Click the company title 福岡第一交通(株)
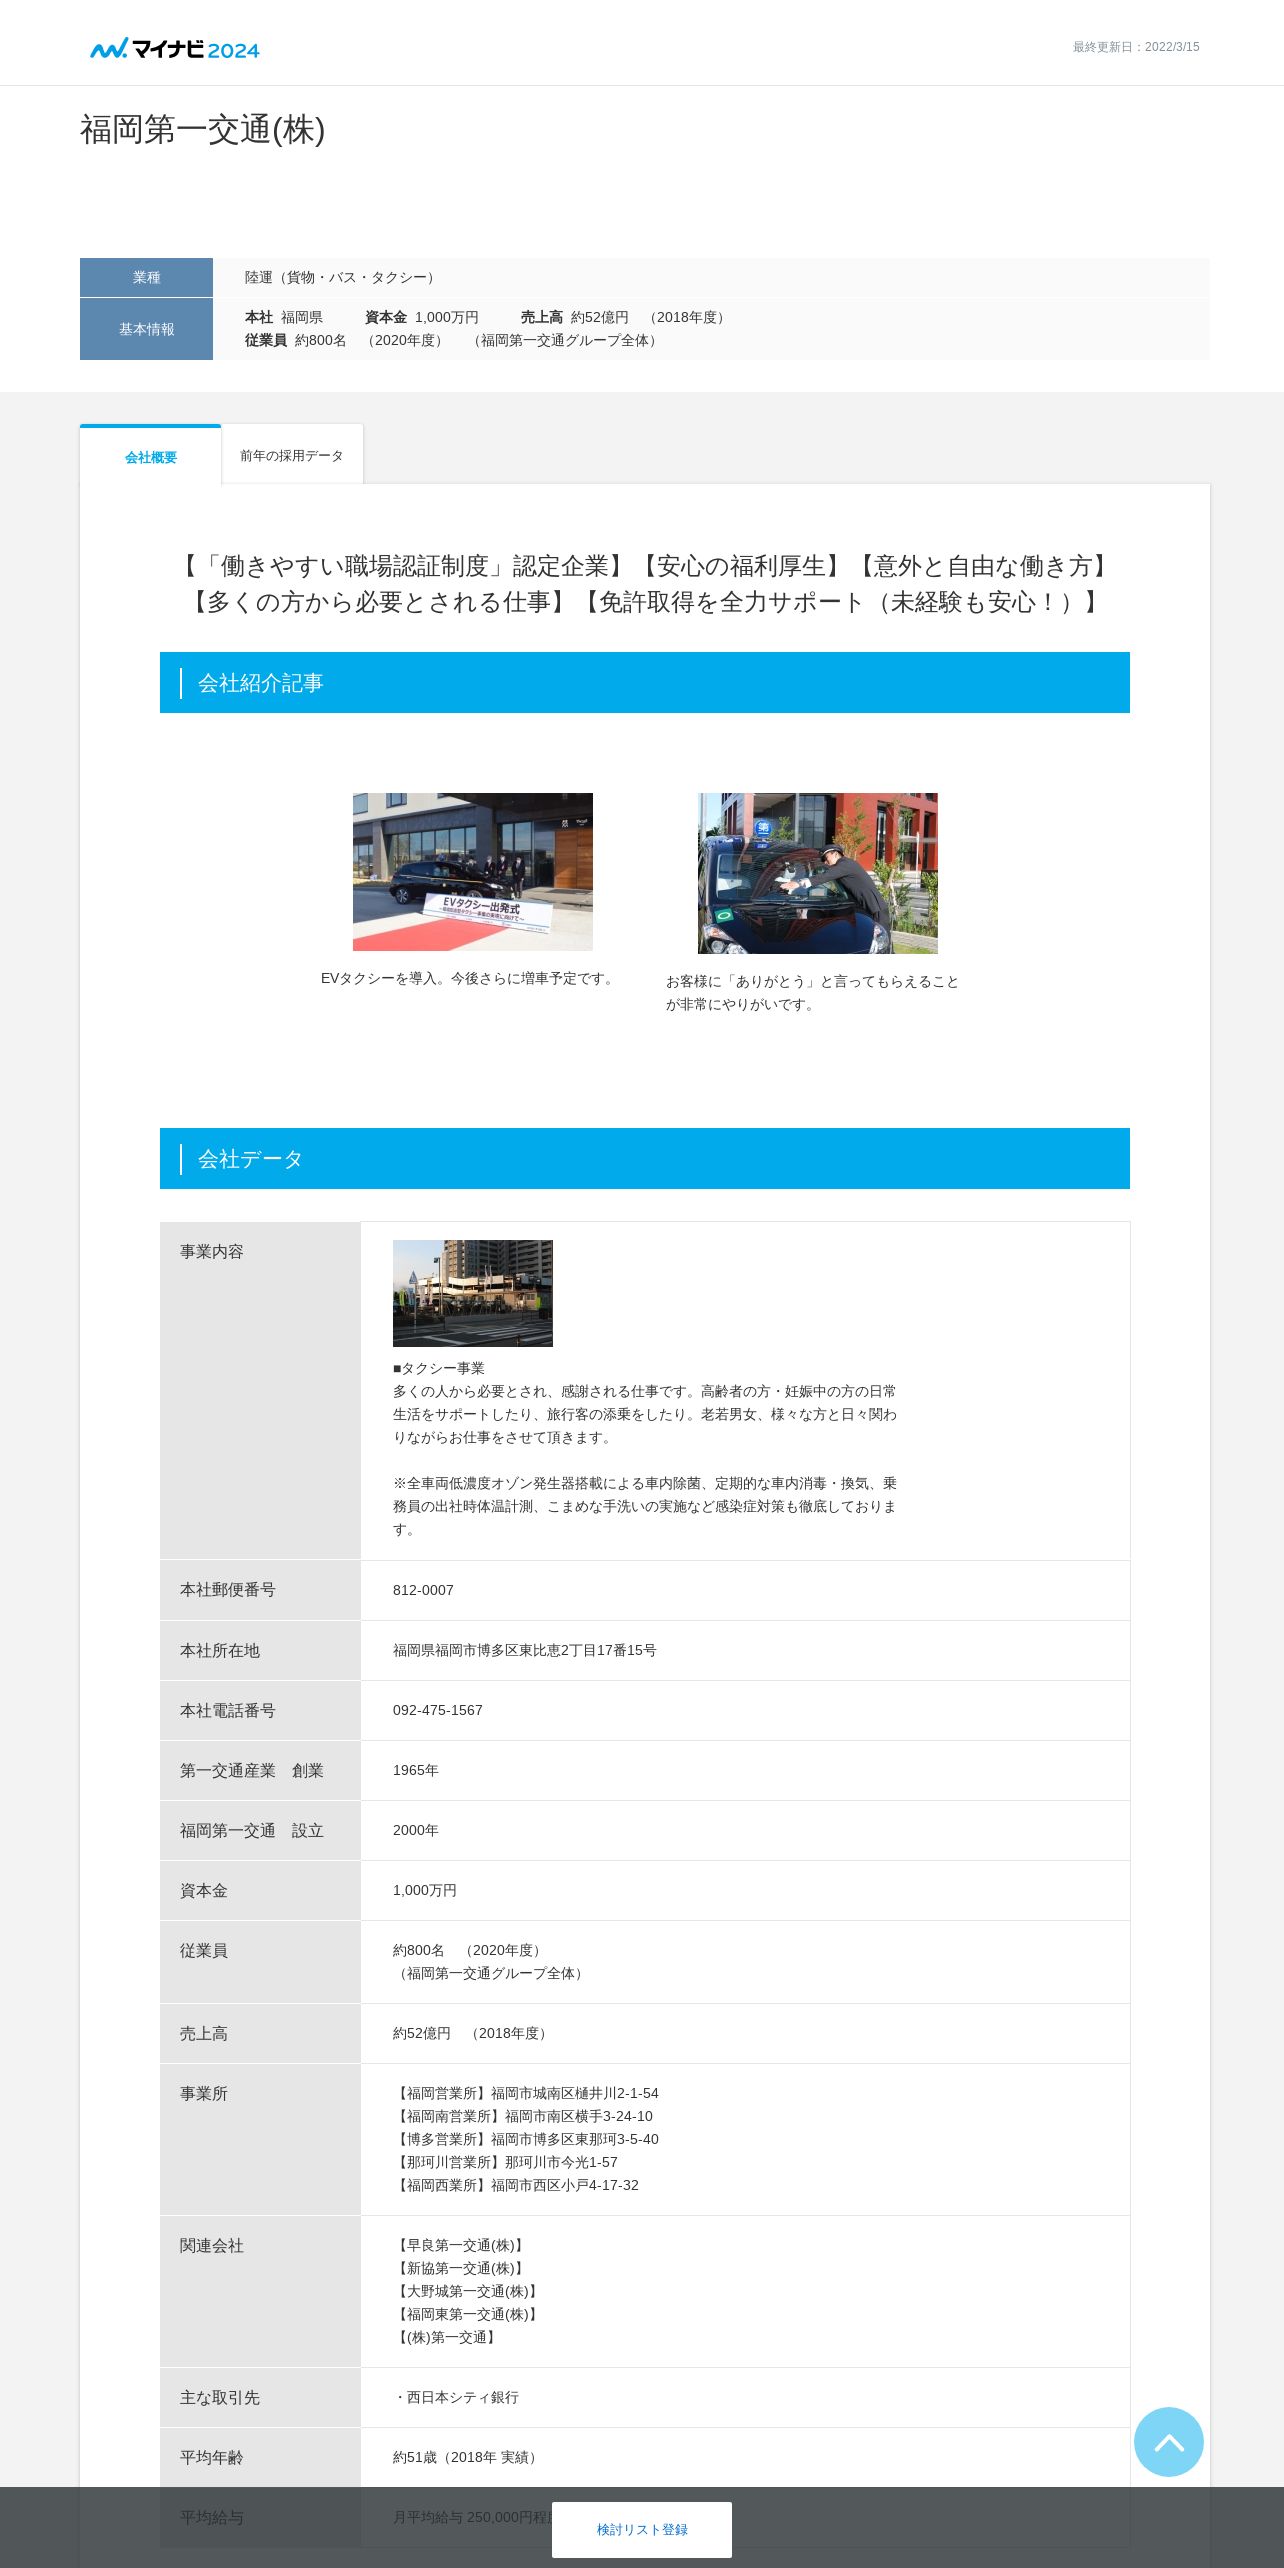Viewport: 1284px width, 2568px height. (x=203, y=130)
